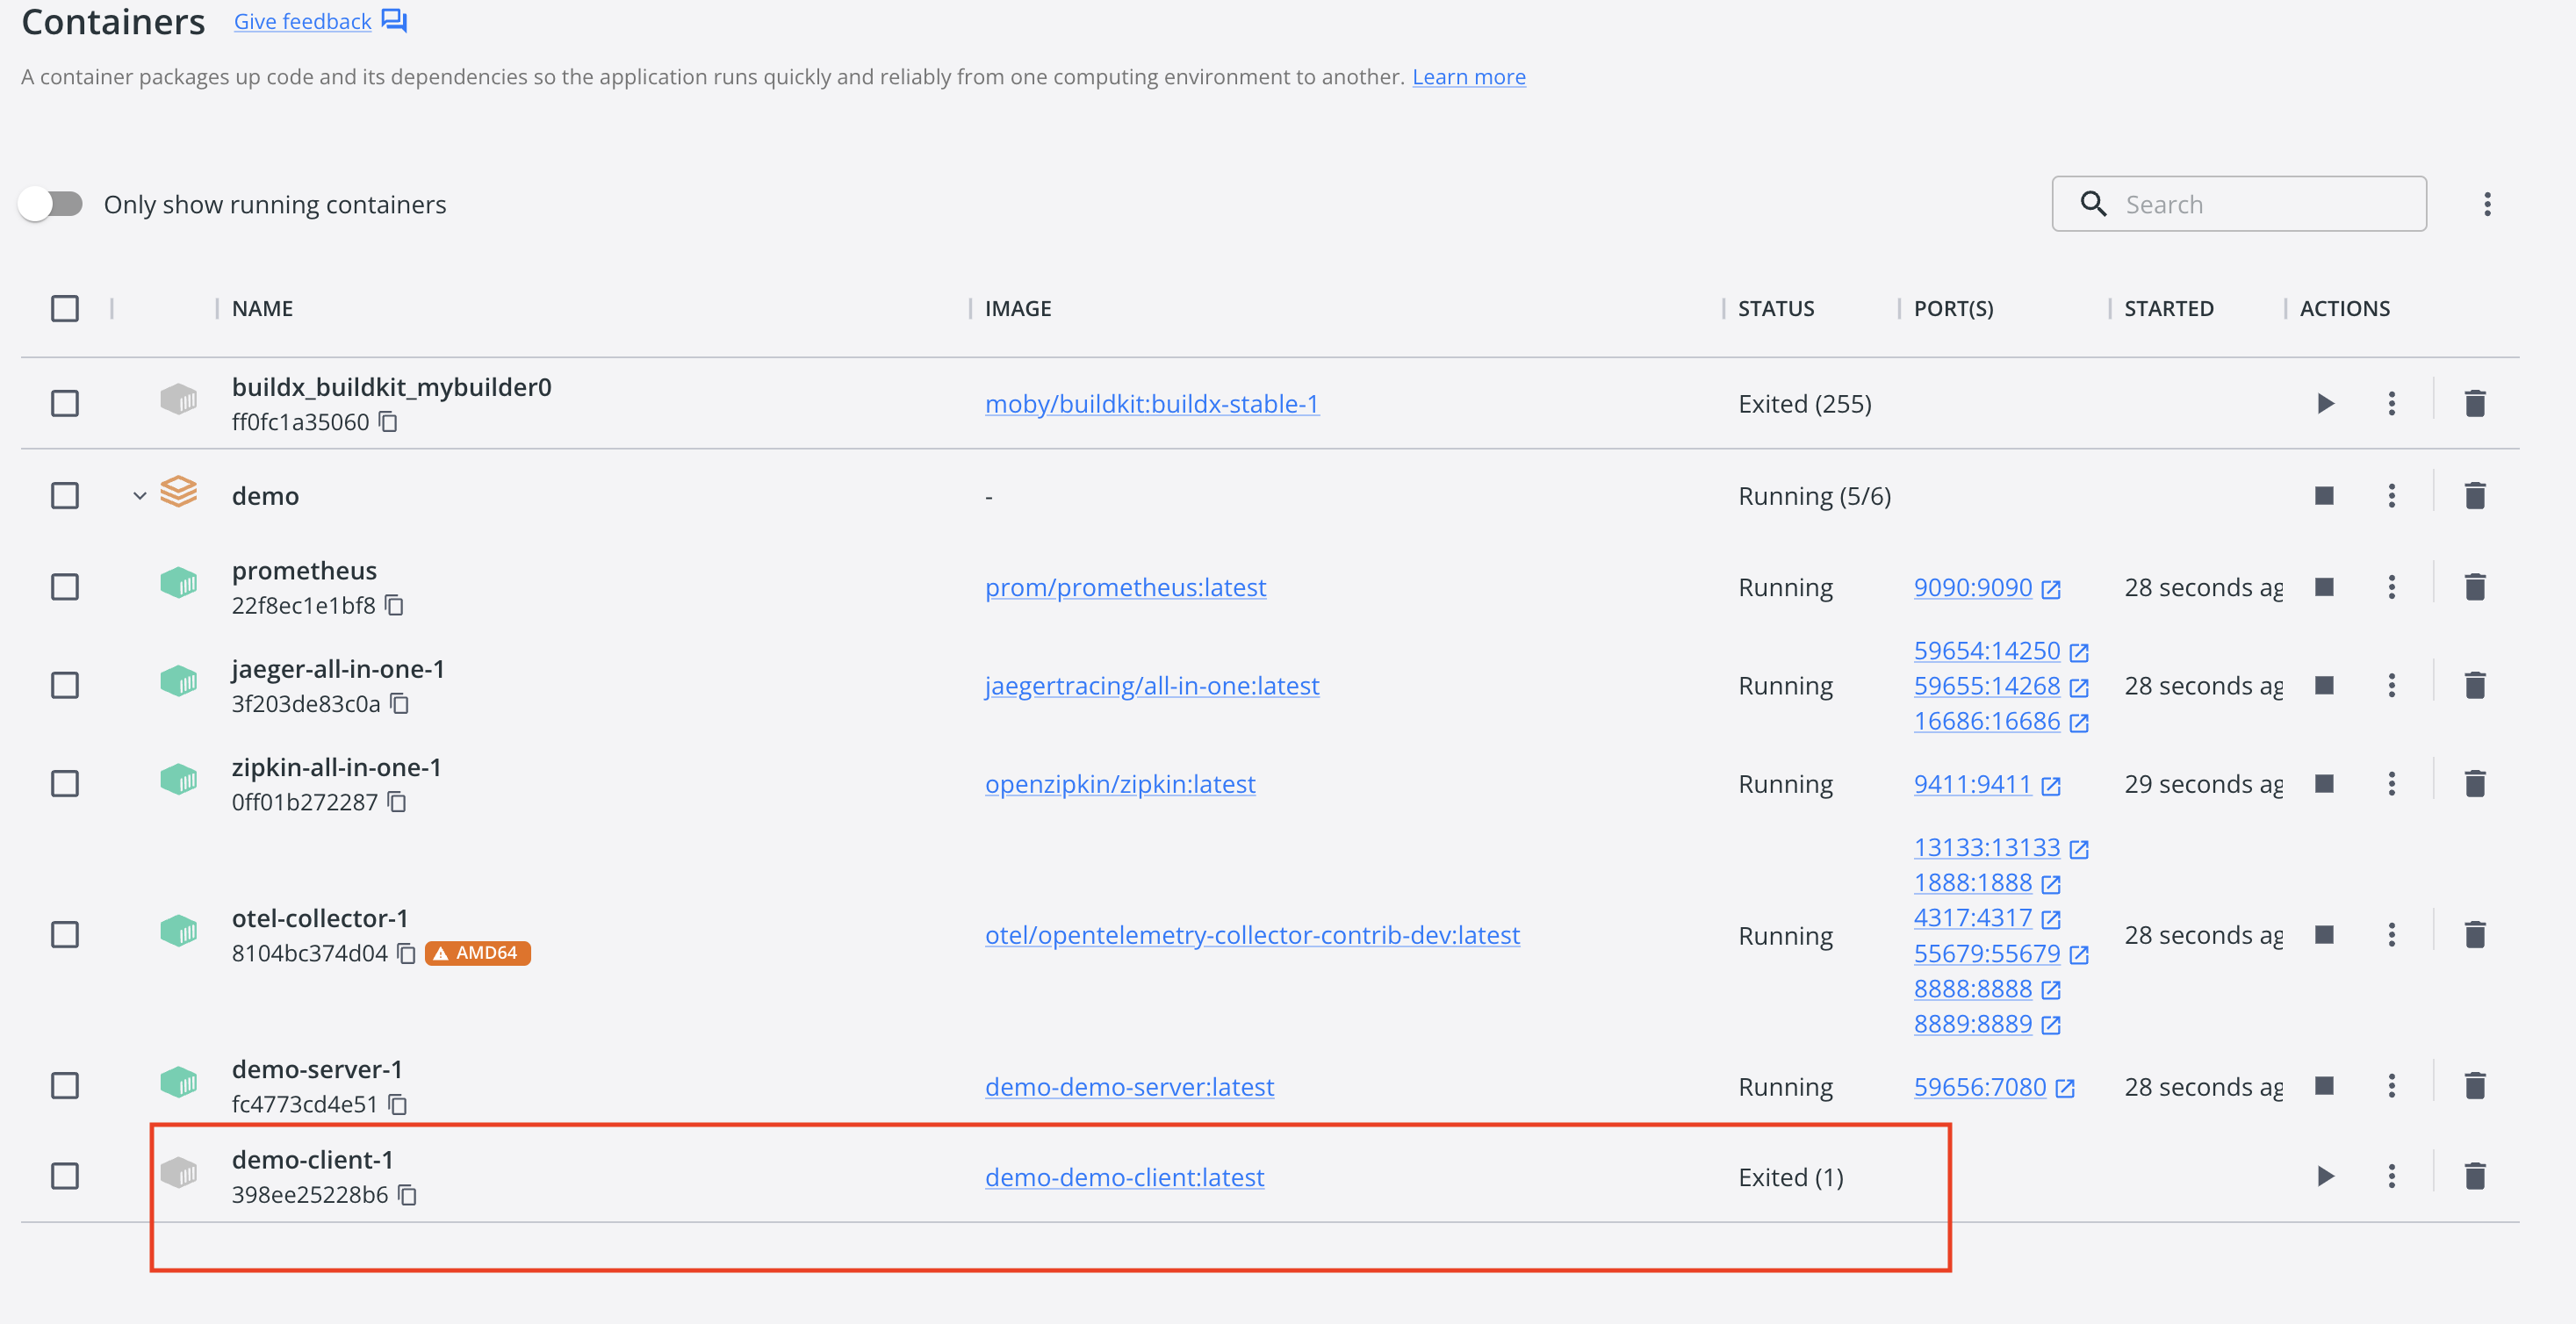
Task: Copy container ID ff0fc1a35060
Action: (x=388, y=422)
